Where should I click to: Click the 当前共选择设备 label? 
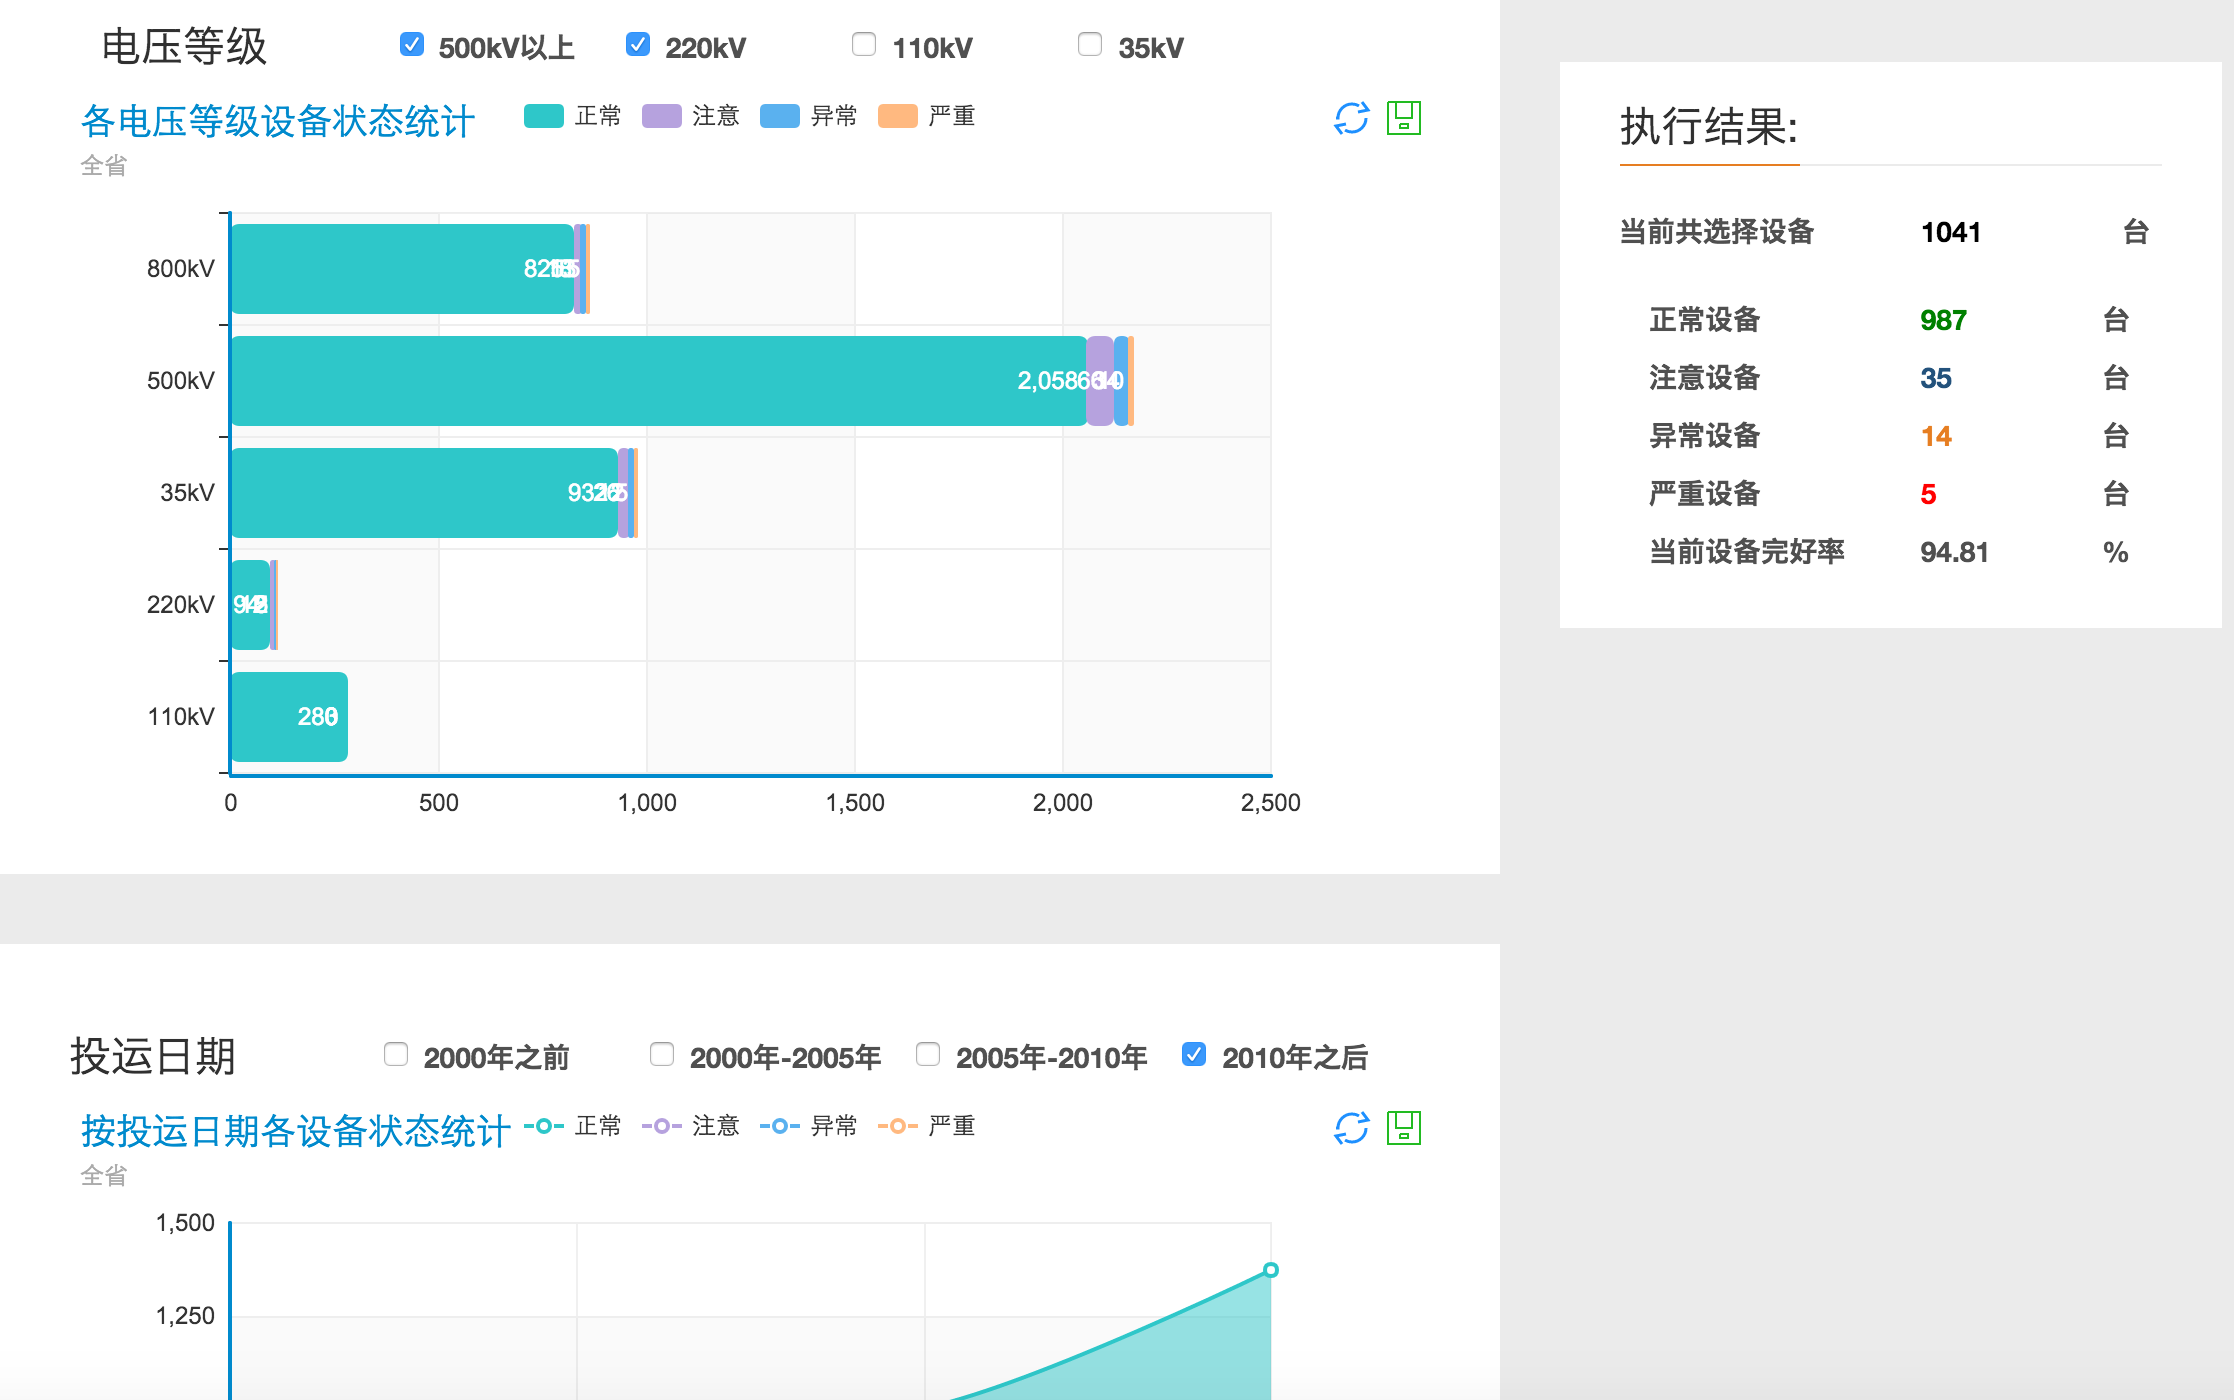coord(1717,231)
